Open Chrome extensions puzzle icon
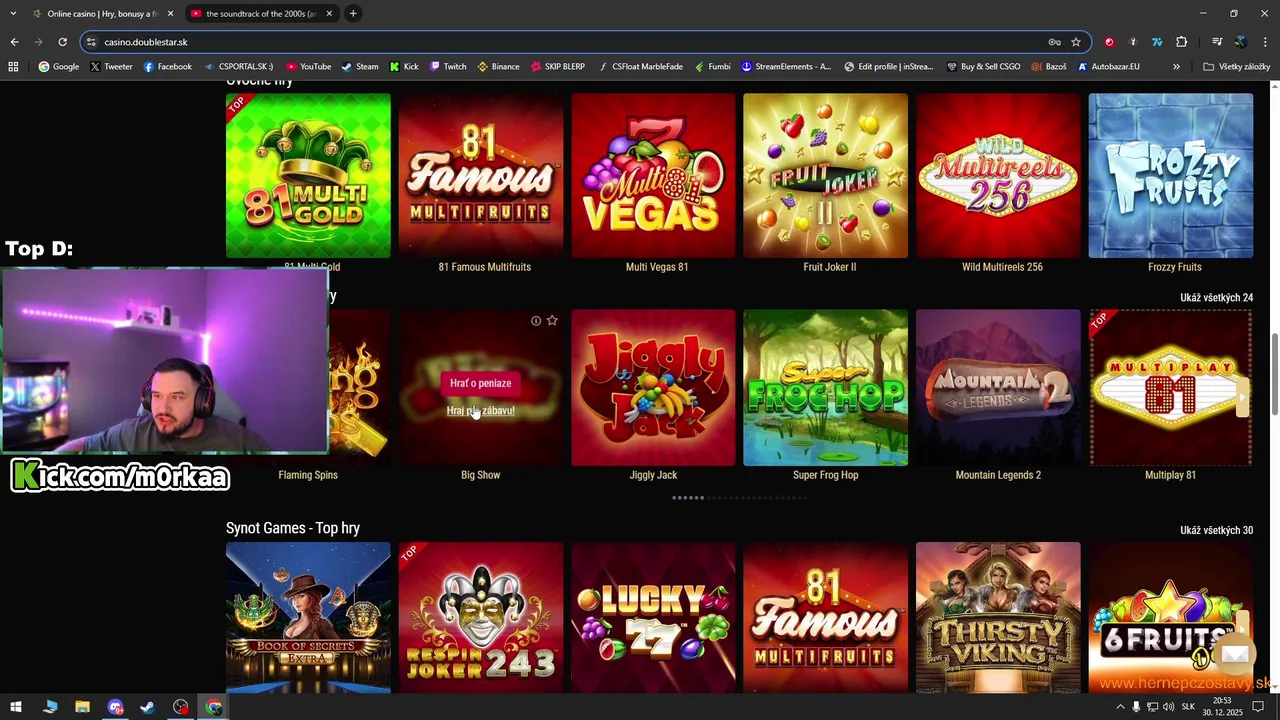This screenshot has height=720, width=1280. (x=1182, y=42)
